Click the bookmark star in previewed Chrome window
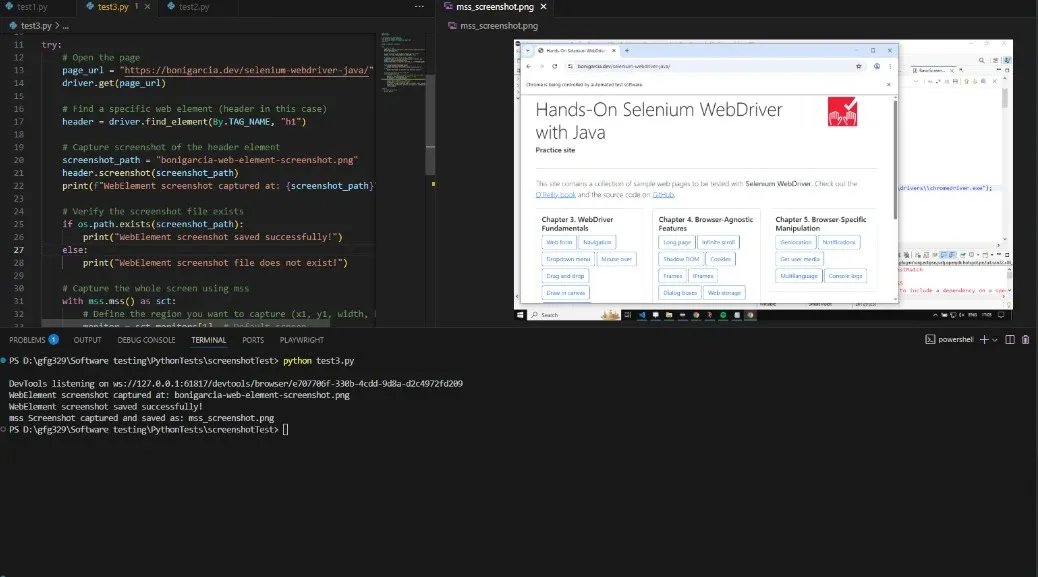The height and width of the screenshot is (577, 1038). (x=859, y=66)
